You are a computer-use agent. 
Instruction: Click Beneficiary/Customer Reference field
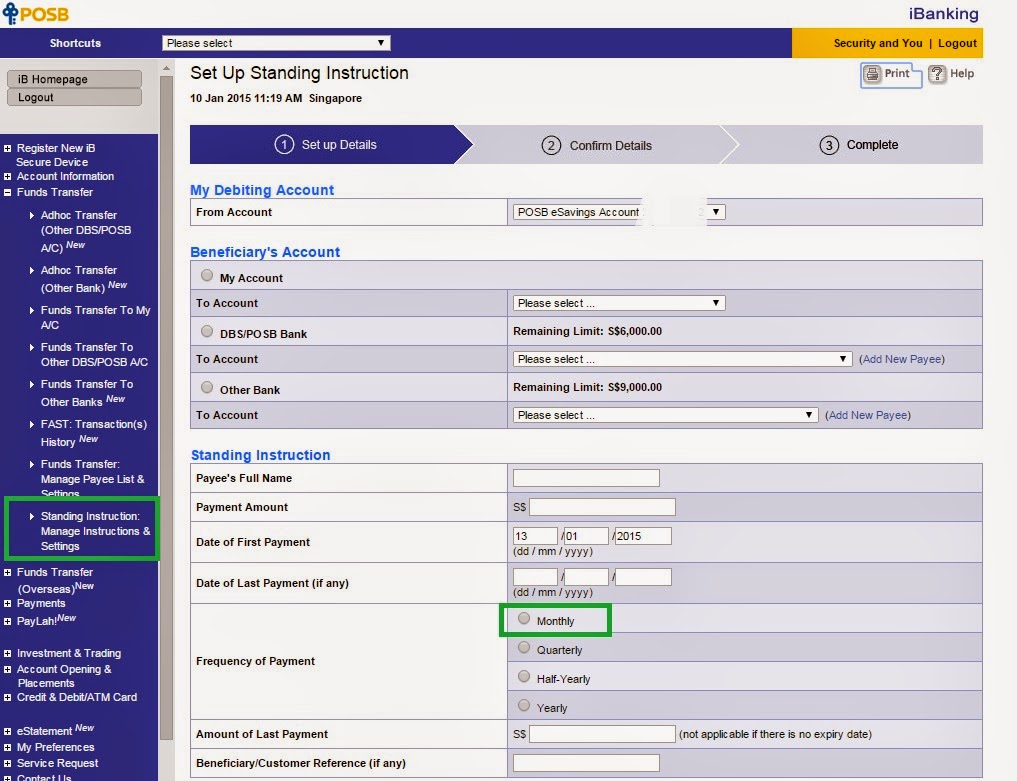(x=586, y=763)
